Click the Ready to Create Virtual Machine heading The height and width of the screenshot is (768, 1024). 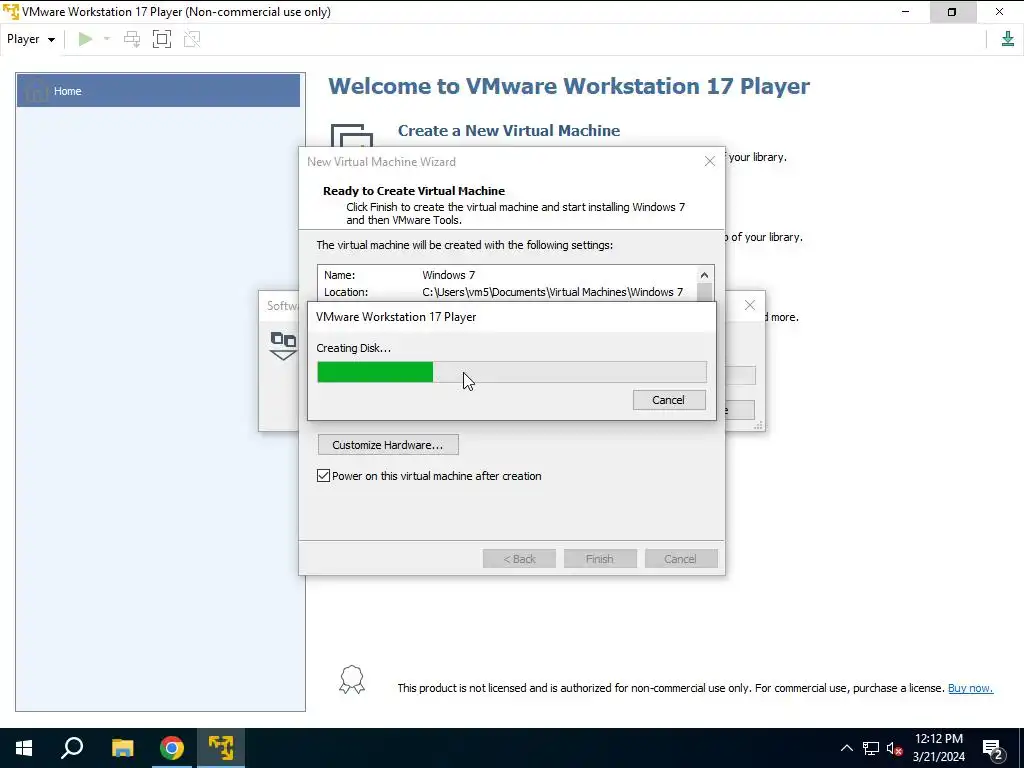click(414, 191)
